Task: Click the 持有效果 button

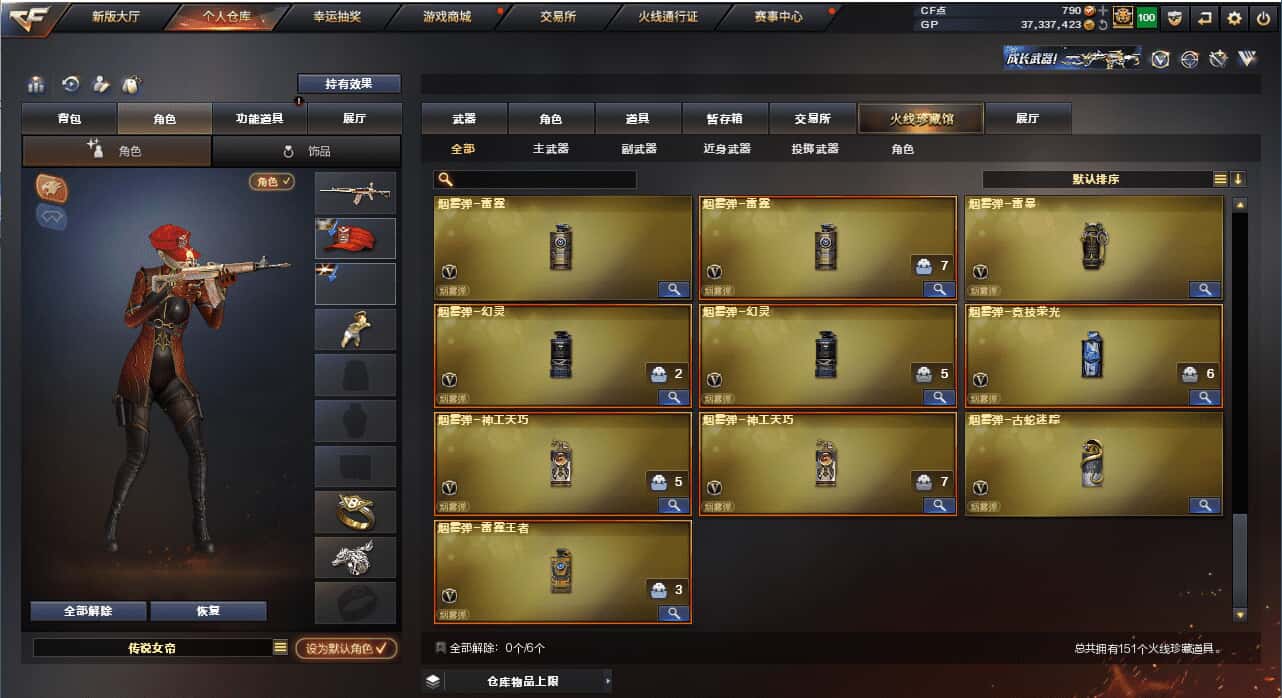Action: [x=349, y=84]
